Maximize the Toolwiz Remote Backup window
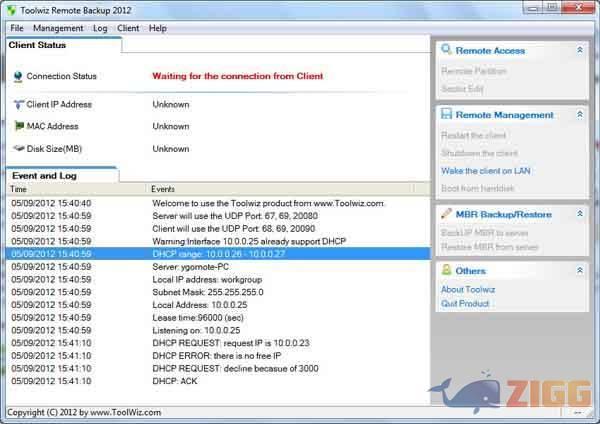This screenshot has height=424, width=600. (x=552, y=8)
